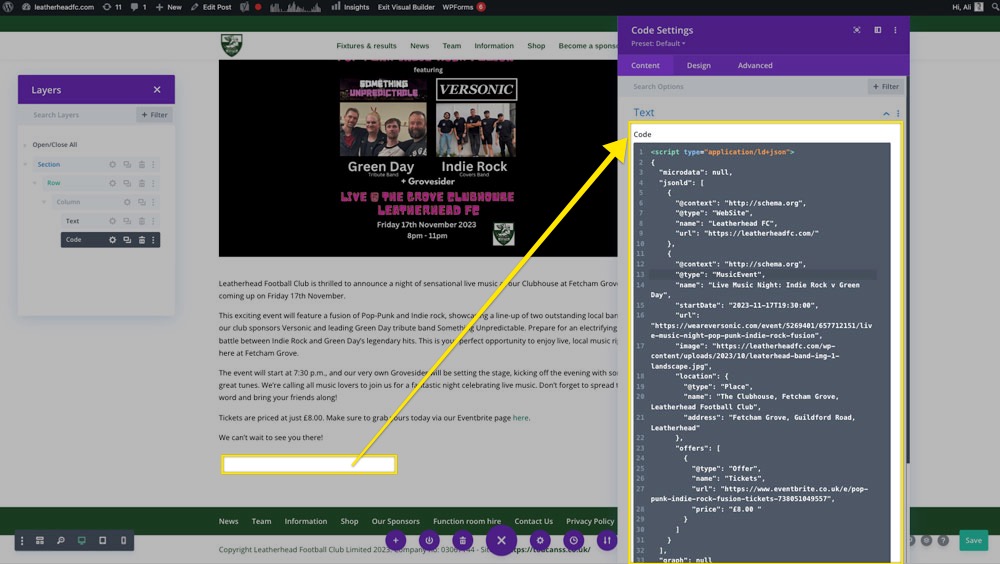This screenshot has width=1000, height=564.
Task: Duplicate the Row layer
Action: (x=127, y=183)
